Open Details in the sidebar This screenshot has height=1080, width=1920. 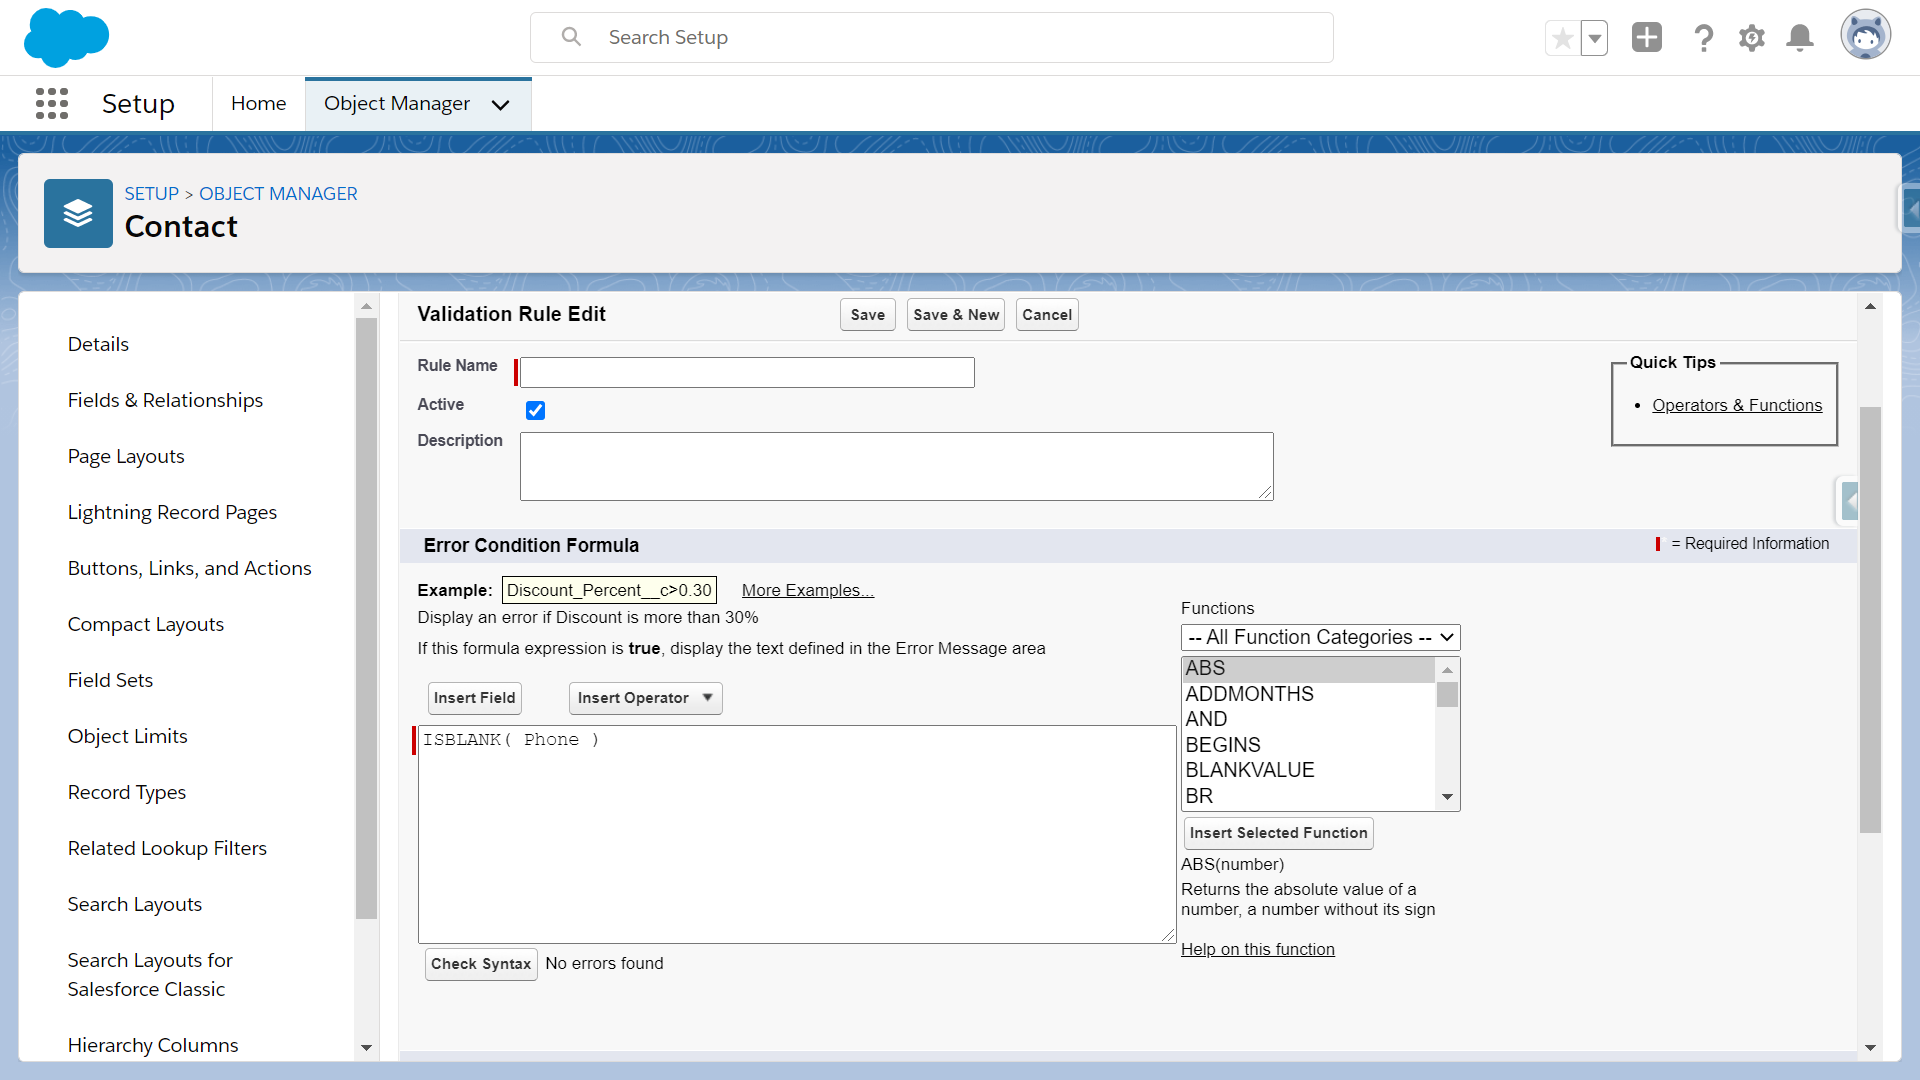[98, 344]
